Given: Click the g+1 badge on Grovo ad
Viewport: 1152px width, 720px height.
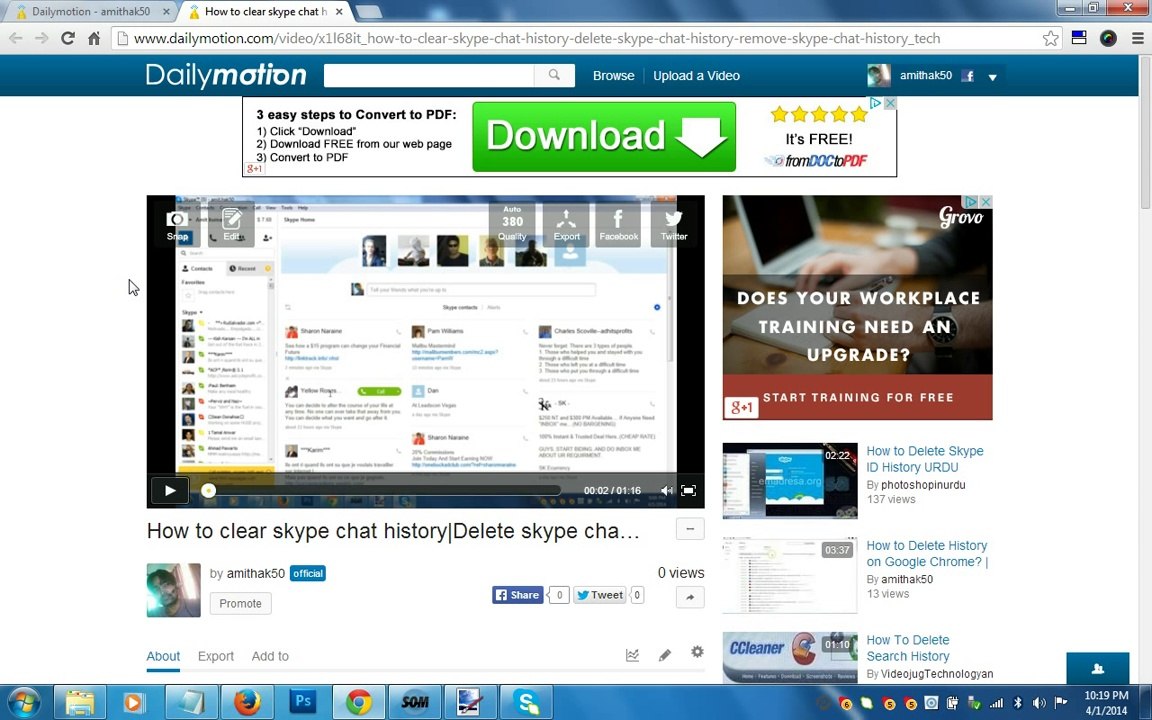Looking at the screenshot, I should pyautogui.click(x=741, y=406).
